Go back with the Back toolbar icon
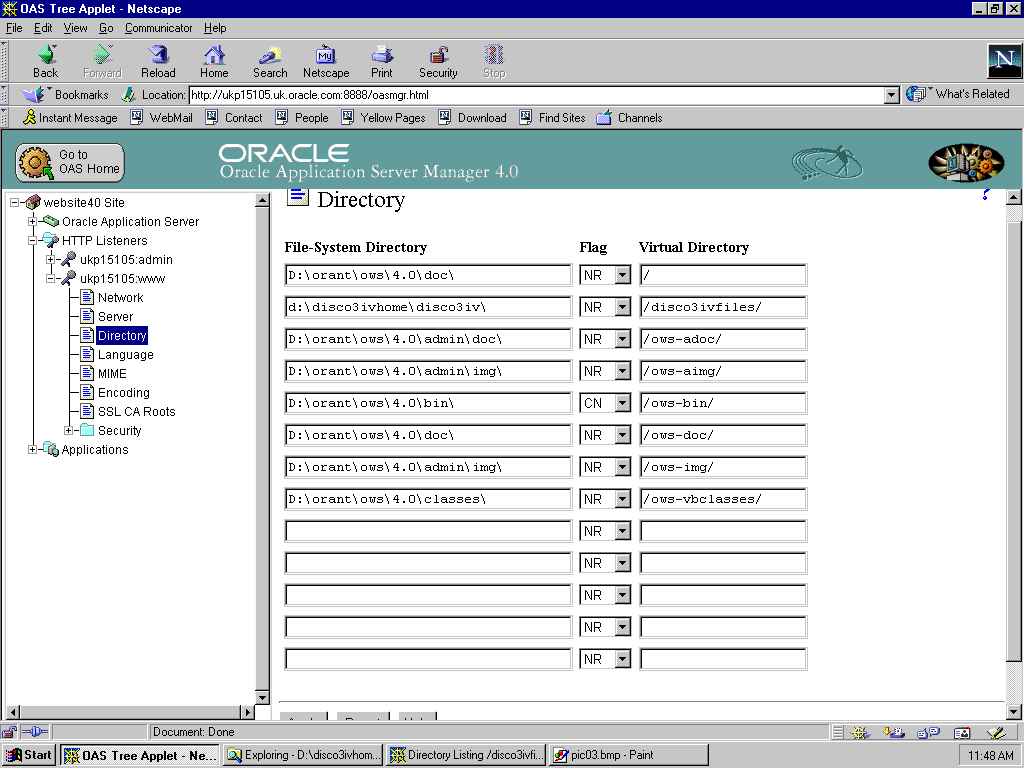1024x768 pixels. [46, 61]
